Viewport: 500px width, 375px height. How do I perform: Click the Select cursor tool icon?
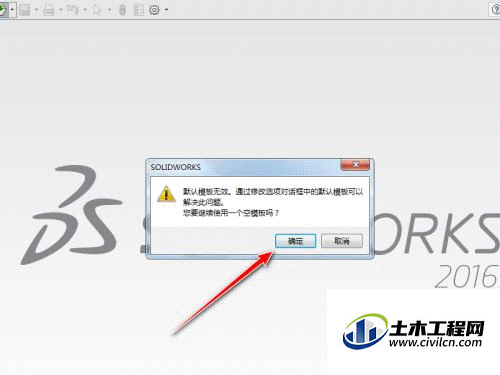(97, 10)
